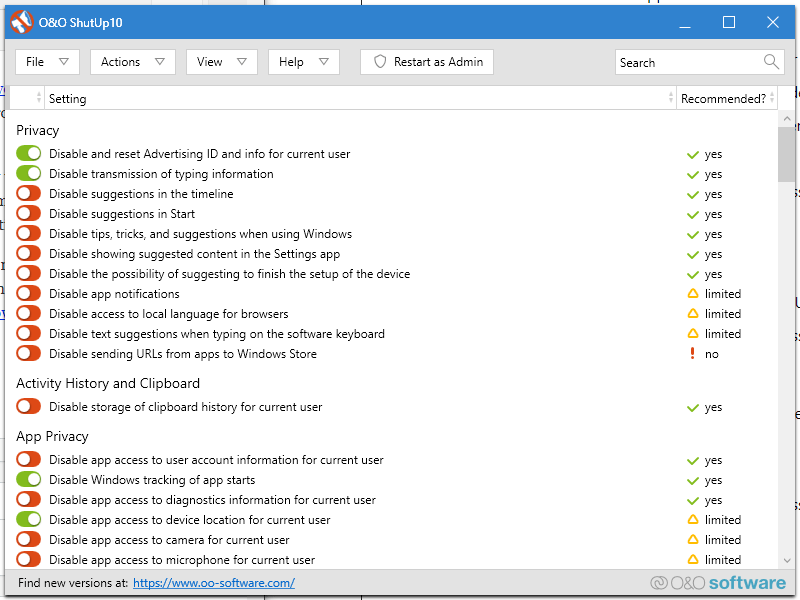Click green checkmark in suggestions in Start row
This screenshot has height=600, width=800.
pyautogui.click(x=692, y=214)
